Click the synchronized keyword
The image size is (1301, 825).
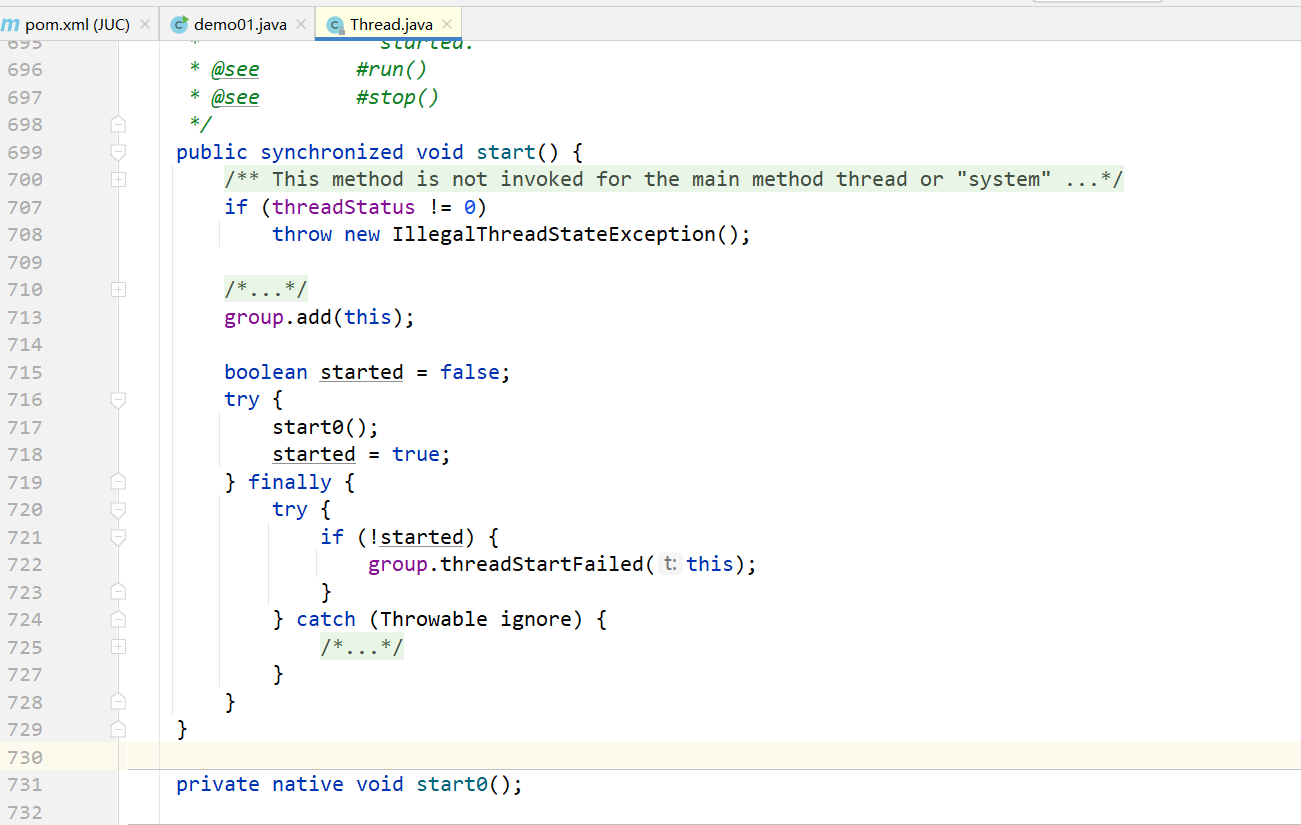tap(332, 152)
